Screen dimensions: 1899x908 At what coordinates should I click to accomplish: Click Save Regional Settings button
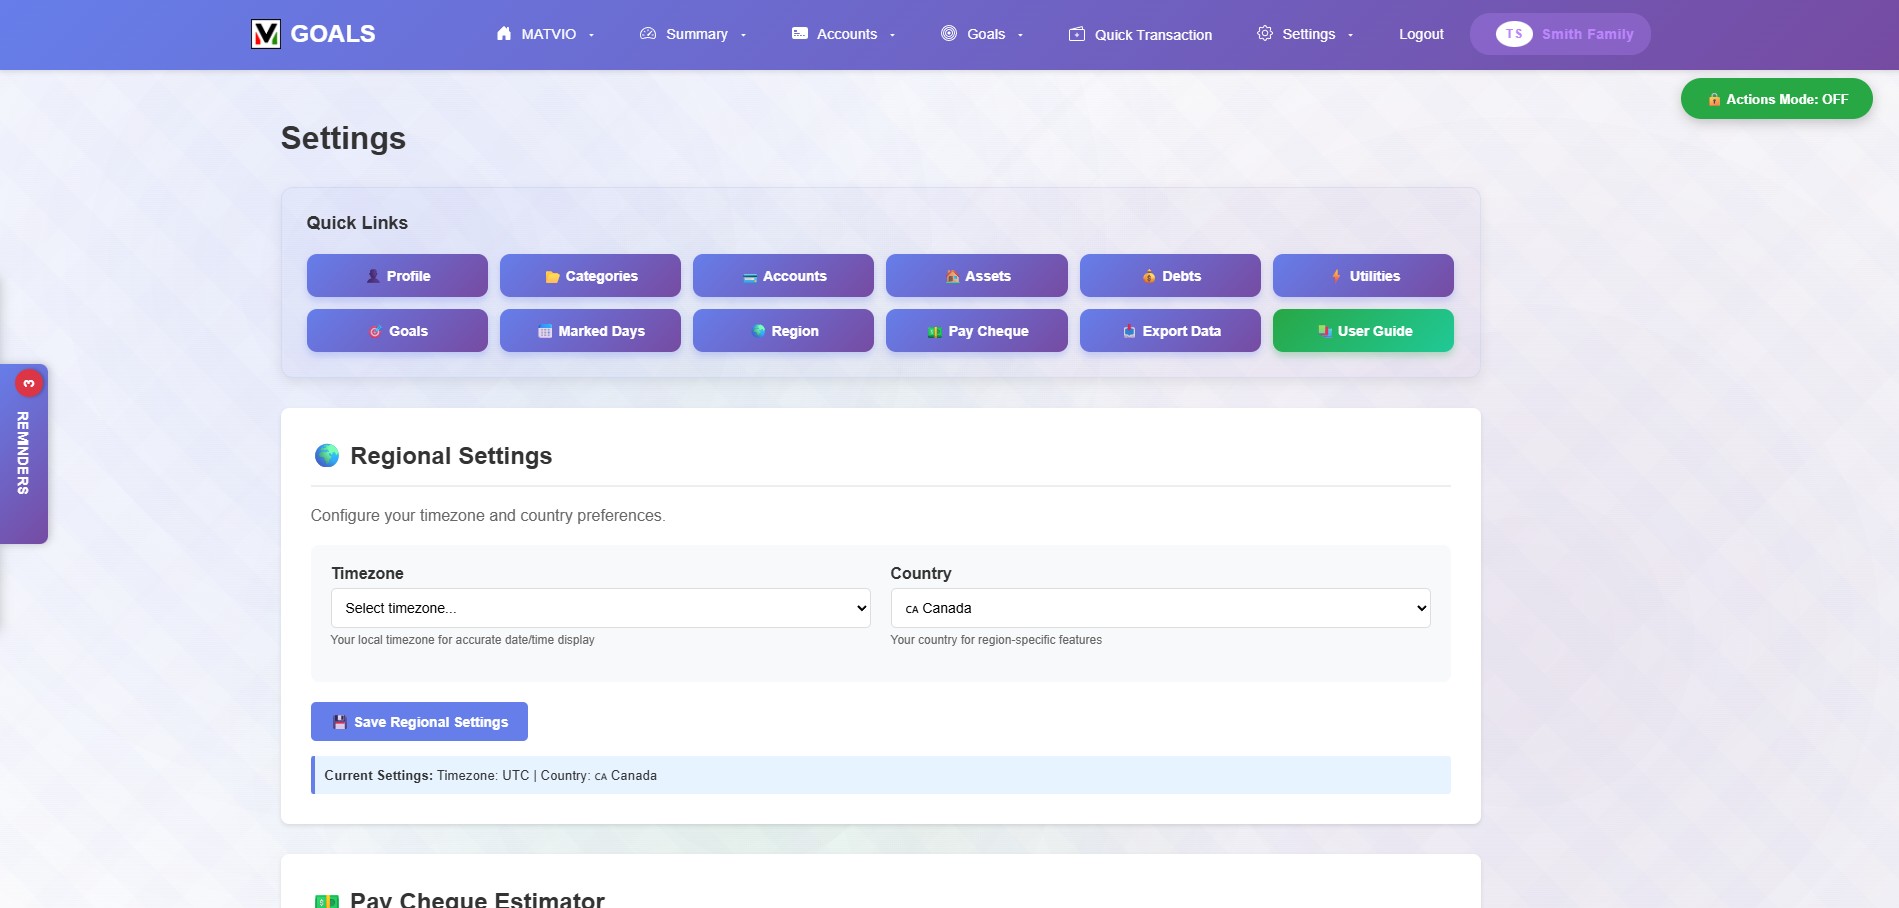(419, 722)
